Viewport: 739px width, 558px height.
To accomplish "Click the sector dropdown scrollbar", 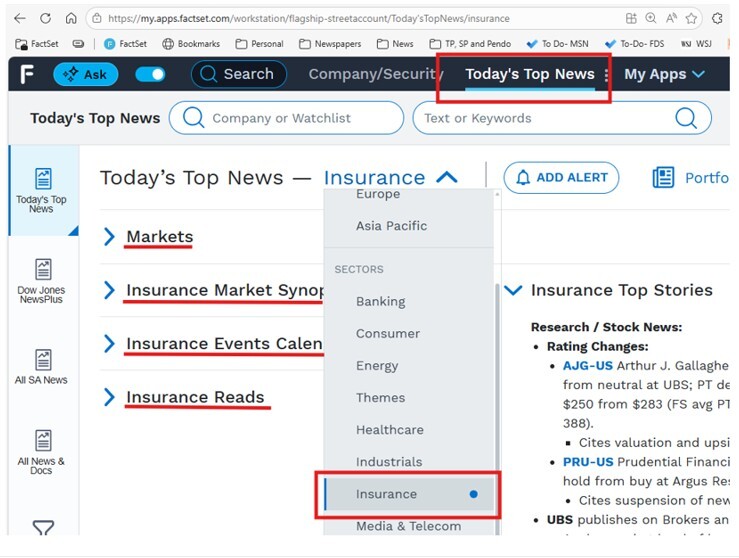I will (497, 409).
